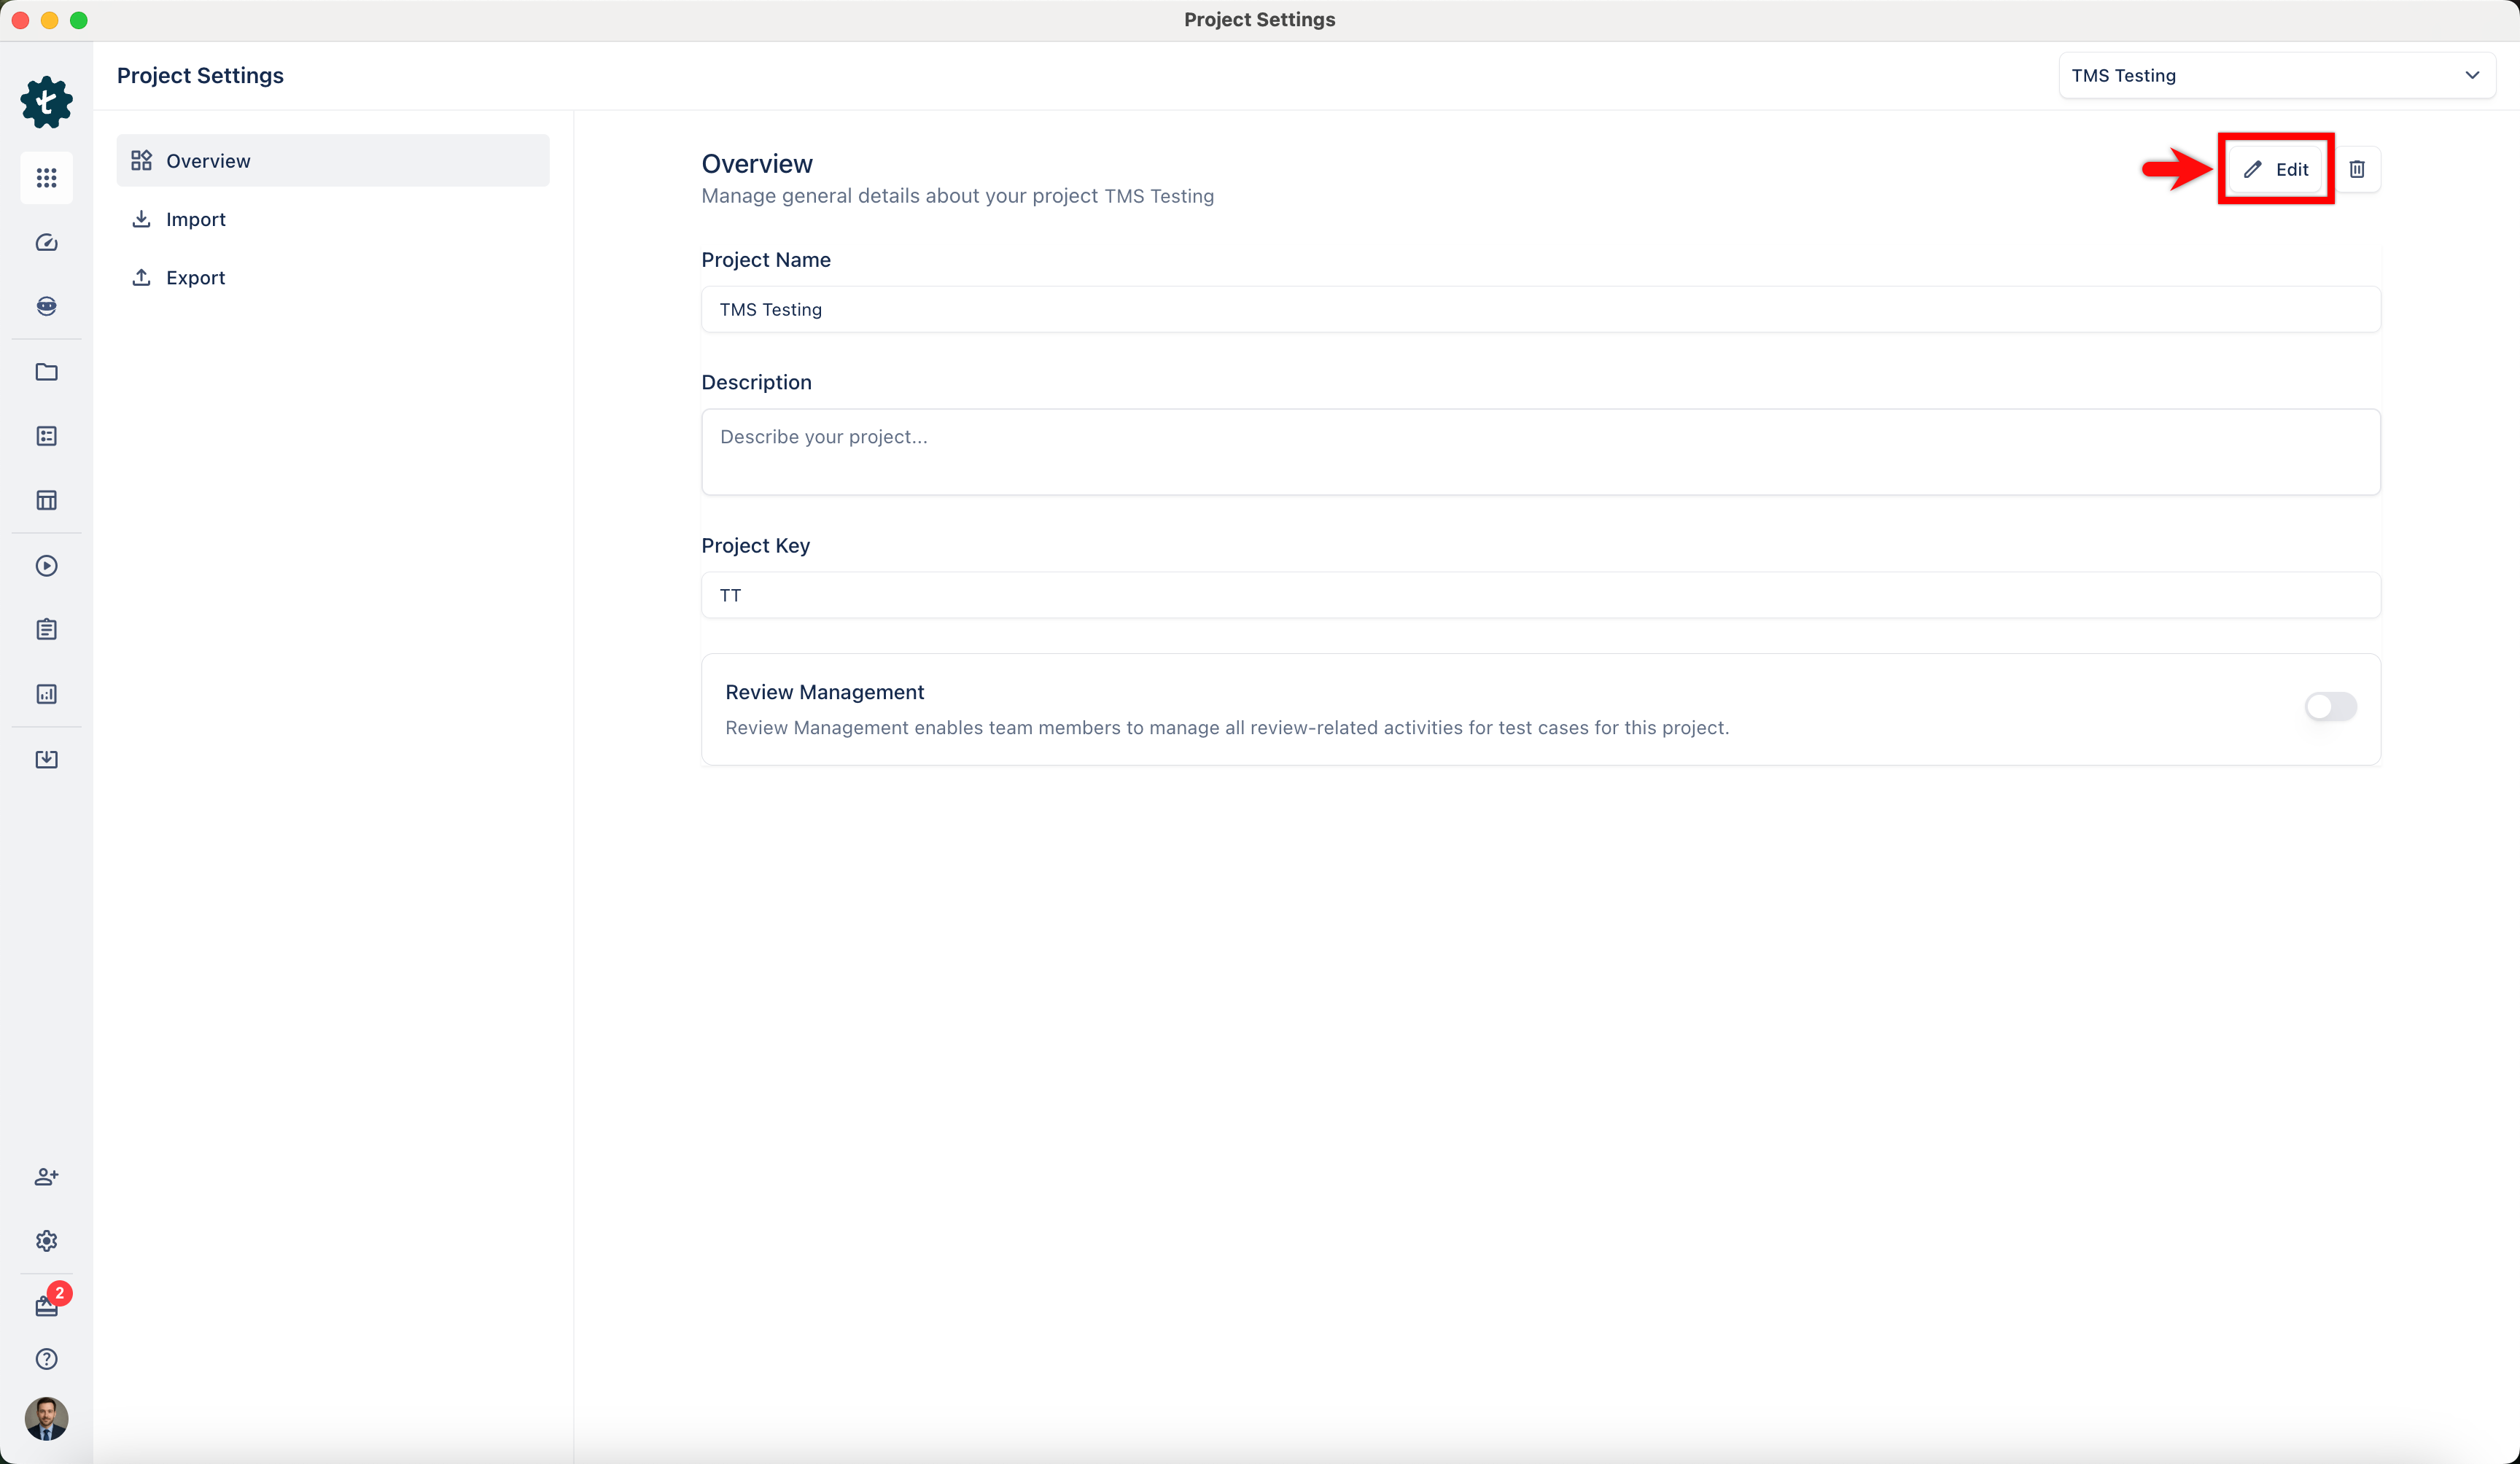Click the help question mark icon
The image size is (2520, 1464).
(x=46, y=1359)
